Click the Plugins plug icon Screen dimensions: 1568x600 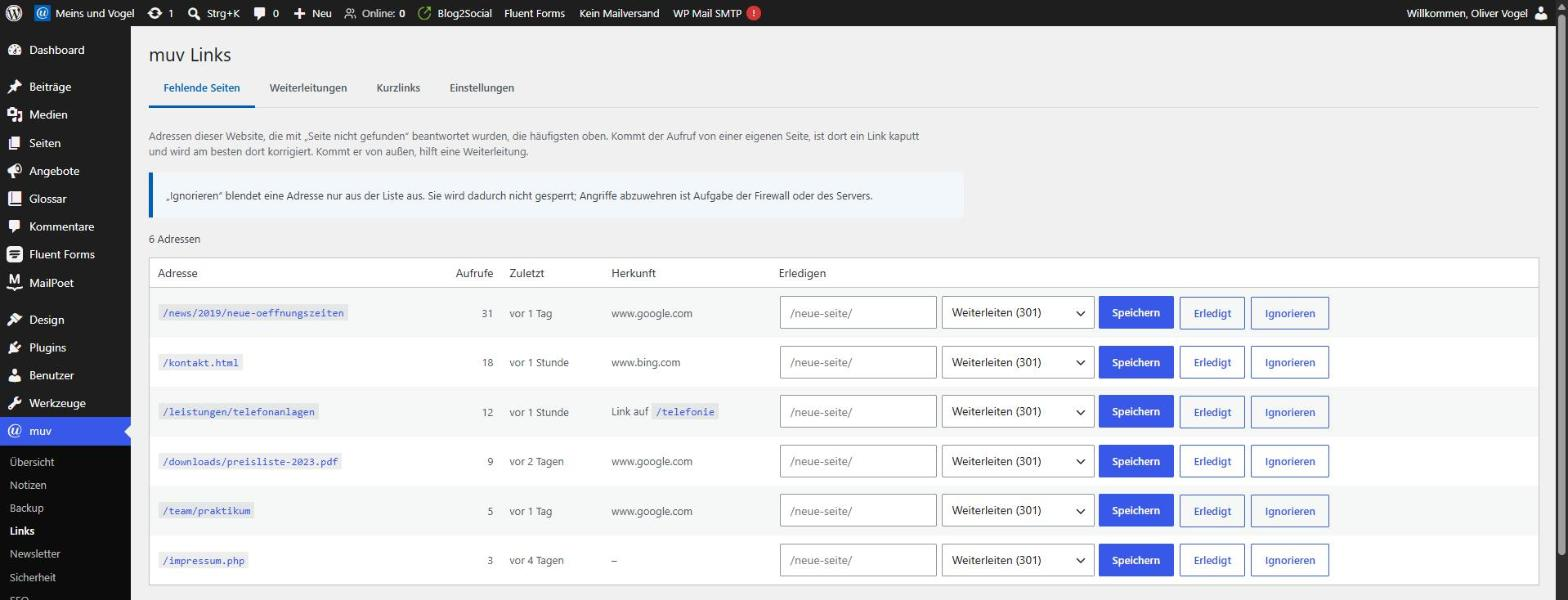point(14,348)
